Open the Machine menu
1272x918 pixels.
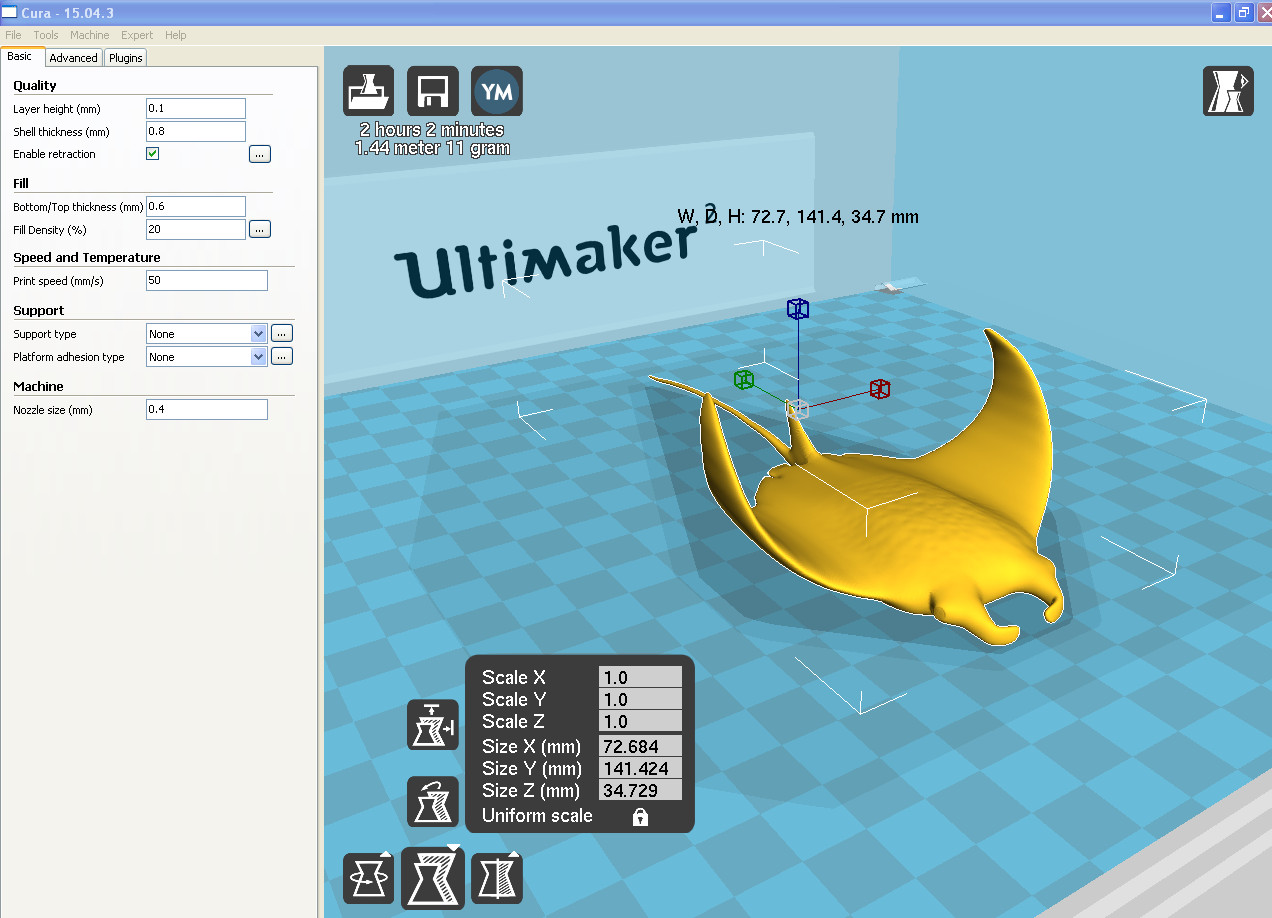(90, 35)
